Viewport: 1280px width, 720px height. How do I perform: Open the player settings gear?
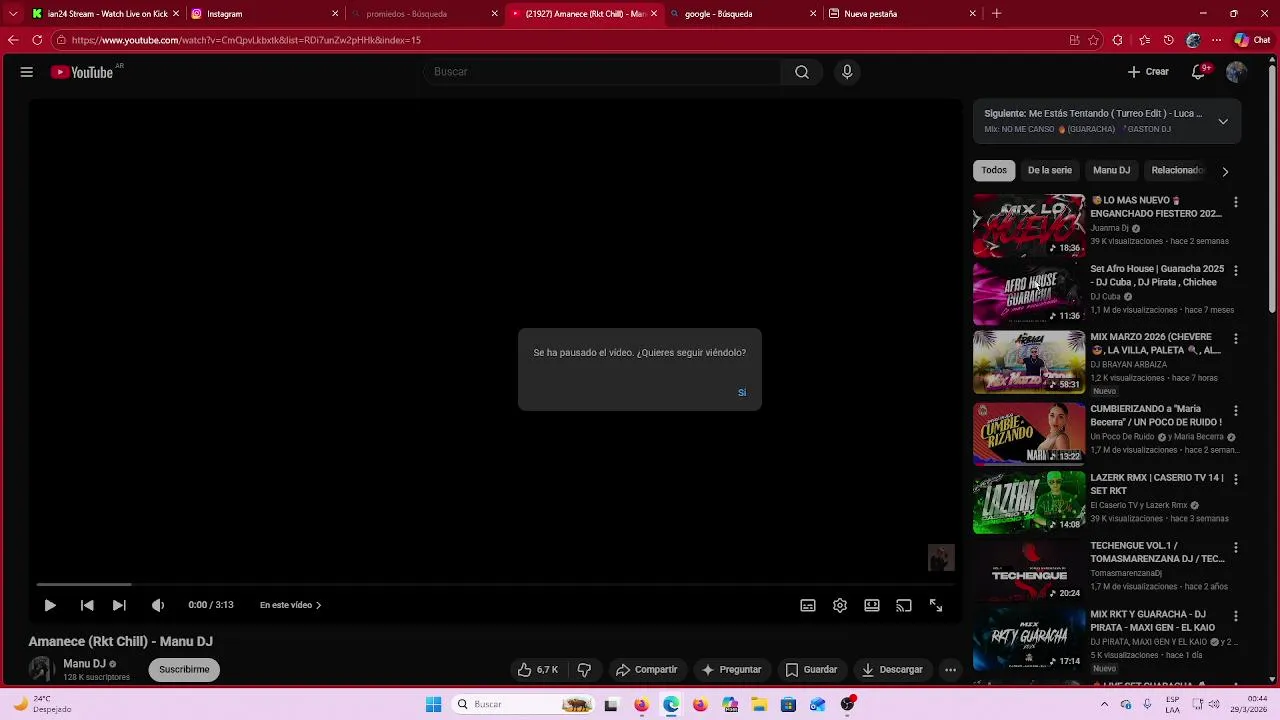pyautogui.click(x=840, y=605)
